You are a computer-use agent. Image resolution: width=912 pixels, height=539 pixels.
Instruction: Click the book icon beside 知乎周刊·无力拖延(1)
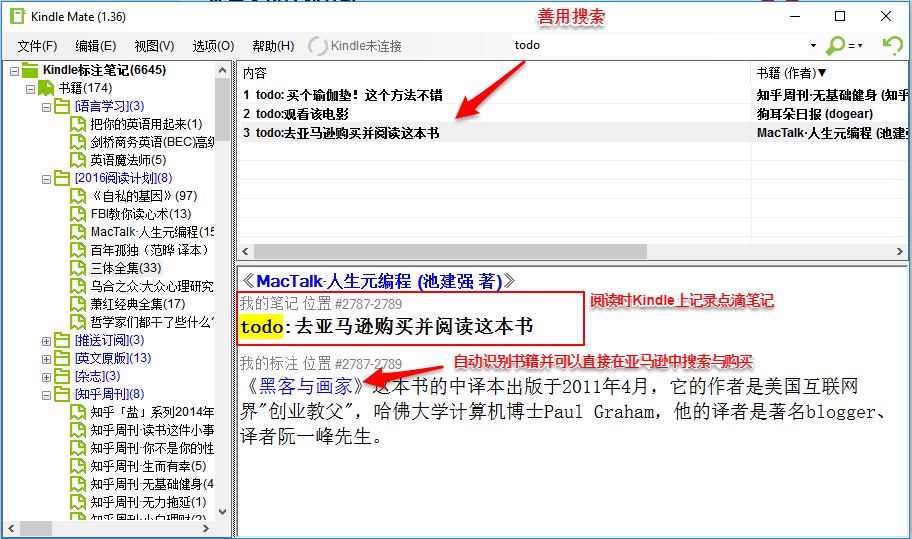tap(77, 503)
